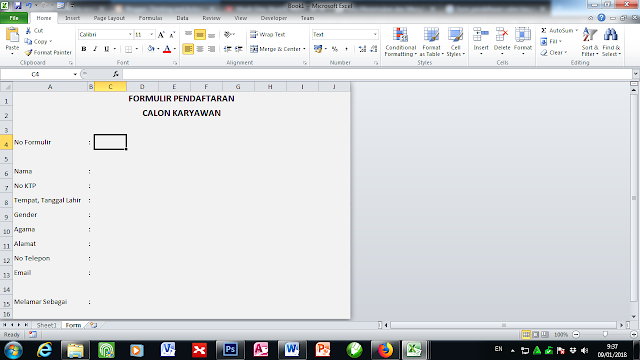Screen dimensions: 640x360
Task: Switch to the Formulas tab
Action: (x=150, y=18)
